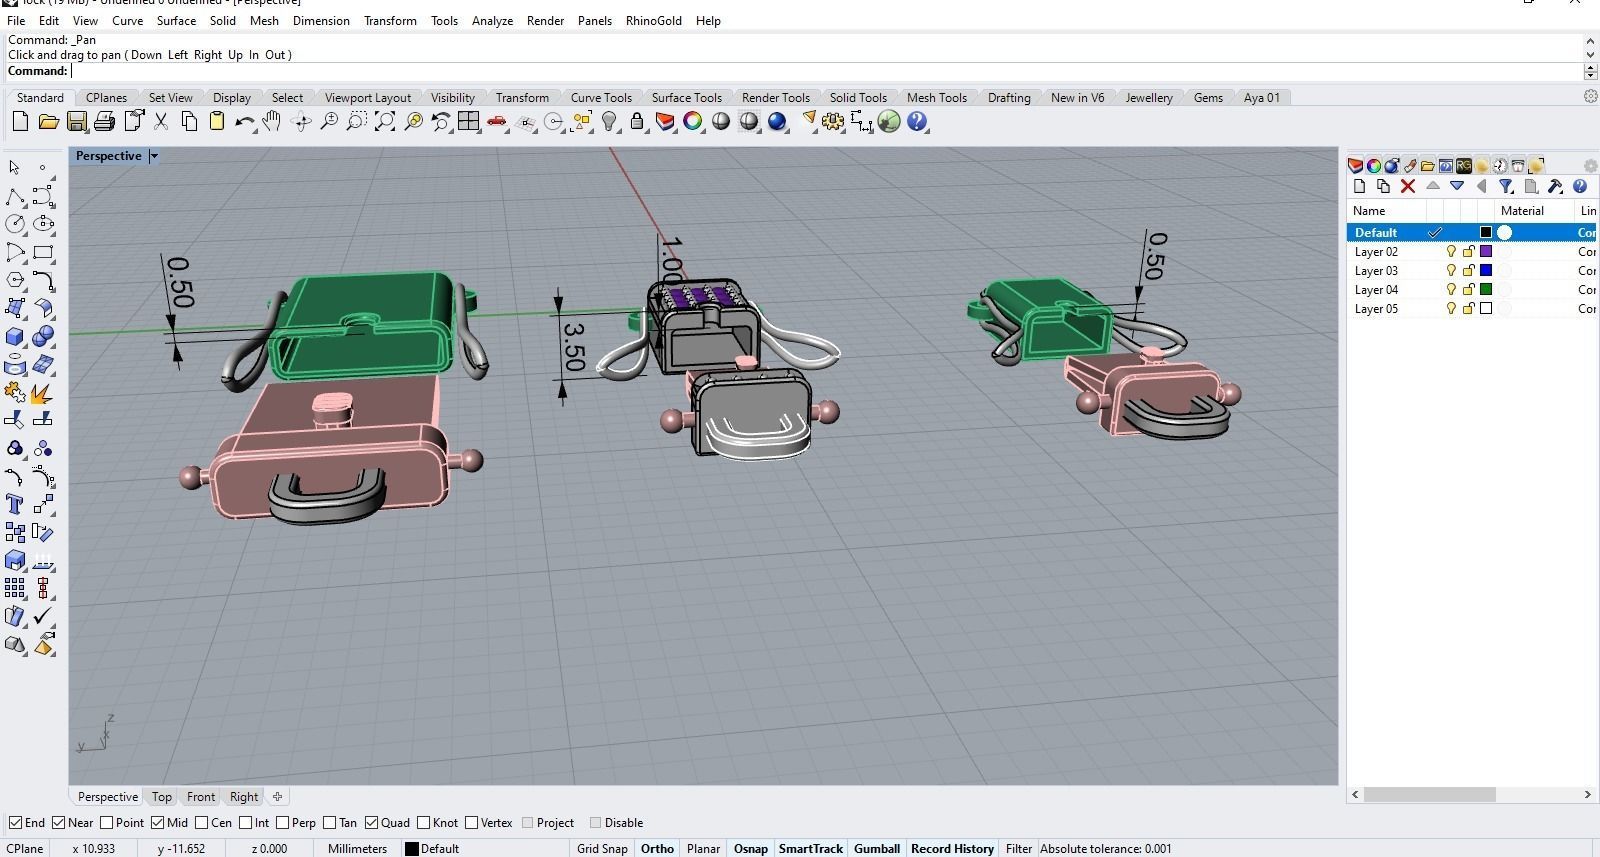Screen dimensions: 1600x857
Task: Print using the printer icon
Action: click(104, 122)
